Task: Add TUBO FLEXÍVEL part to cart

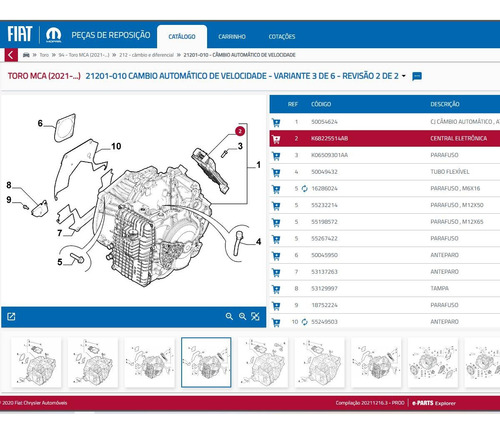Action: pyautogui.click(x=276, y=172)
